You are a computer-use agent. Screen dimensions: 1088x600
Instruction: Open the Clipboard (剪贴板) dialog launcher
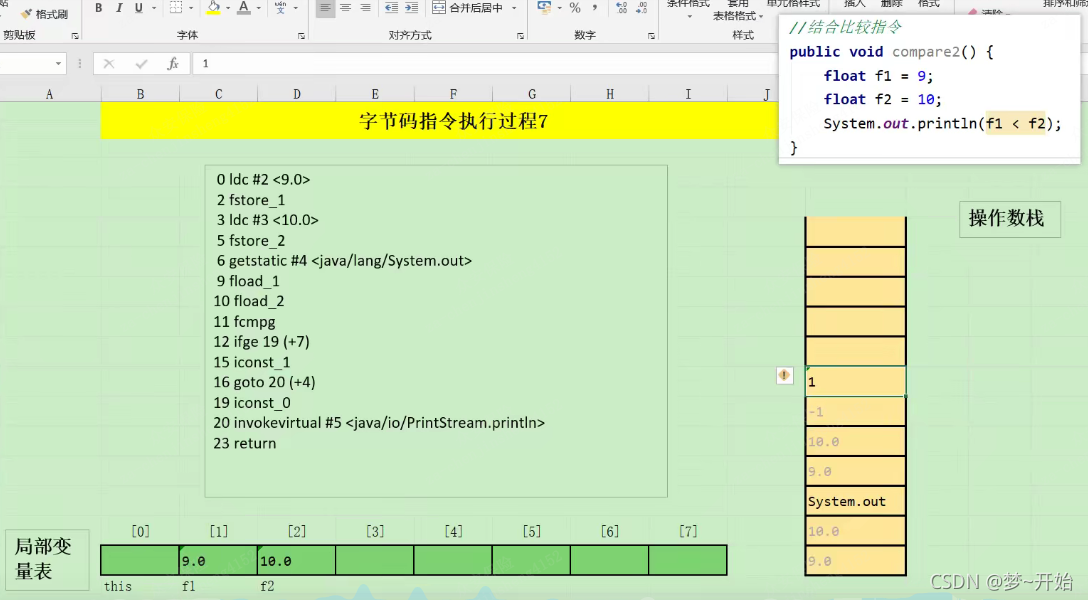(75, 35)
